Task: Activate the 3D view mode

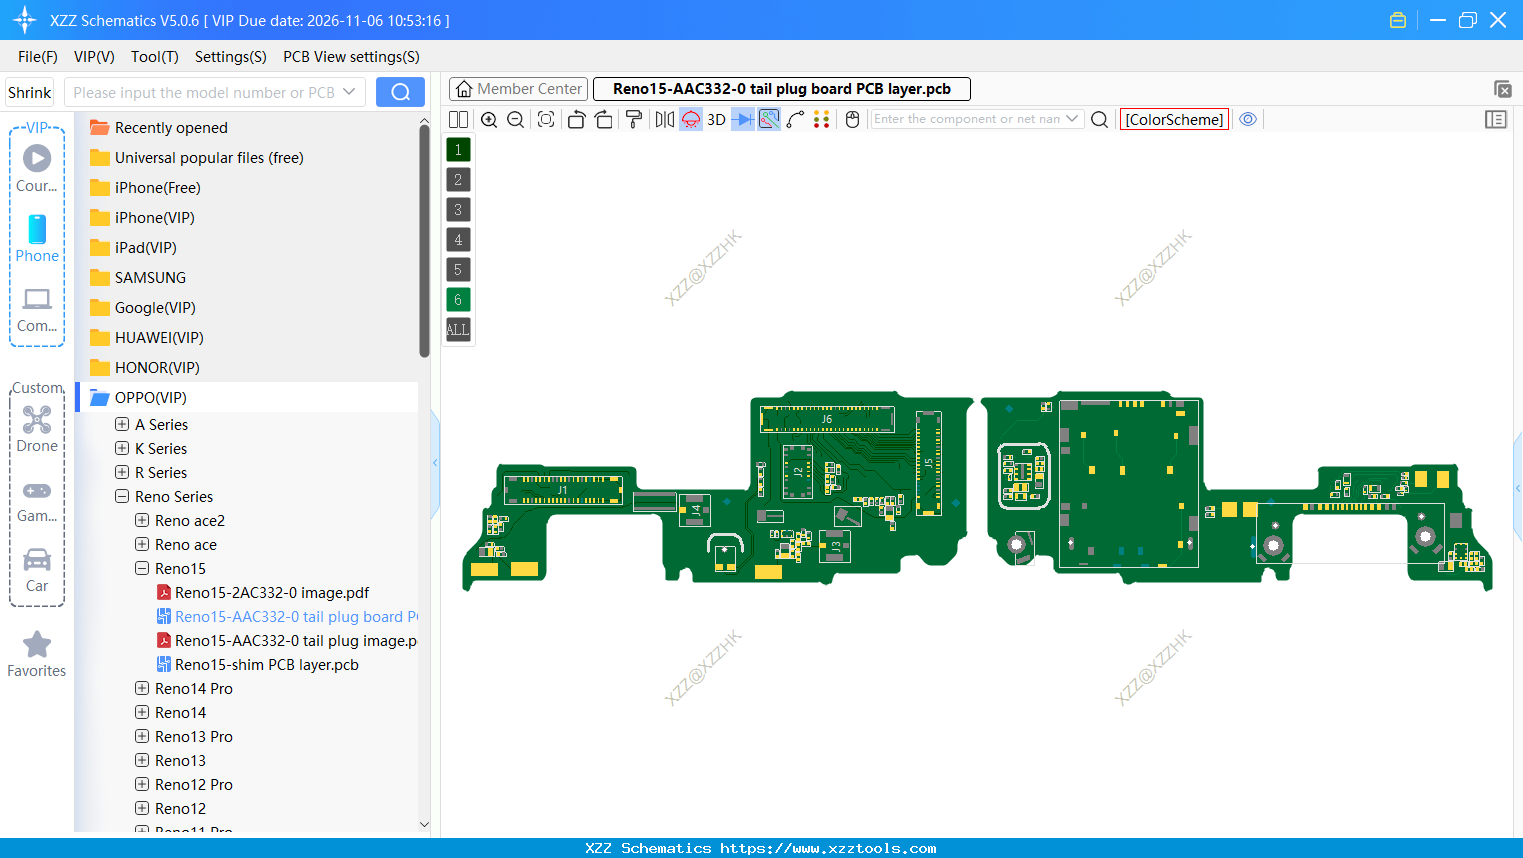Action: (x=715, y=119)
